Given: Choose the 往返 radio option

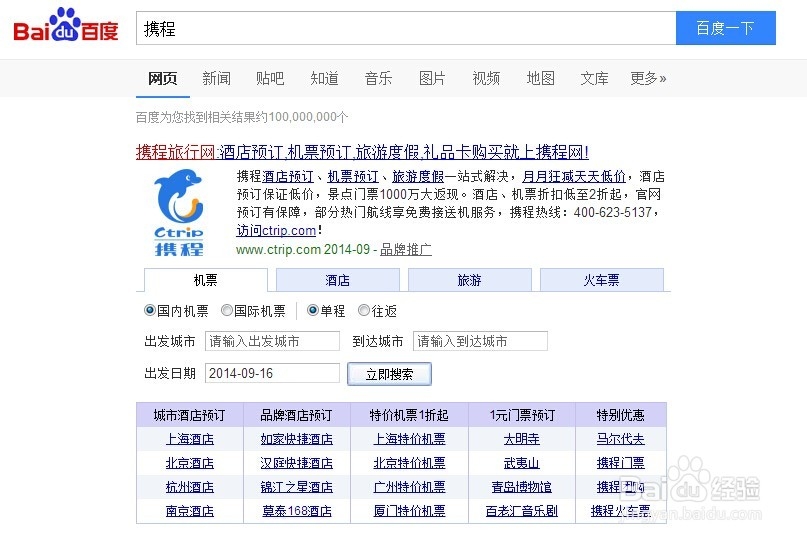Looking at the screenshot, I should (x=364, y=310).
